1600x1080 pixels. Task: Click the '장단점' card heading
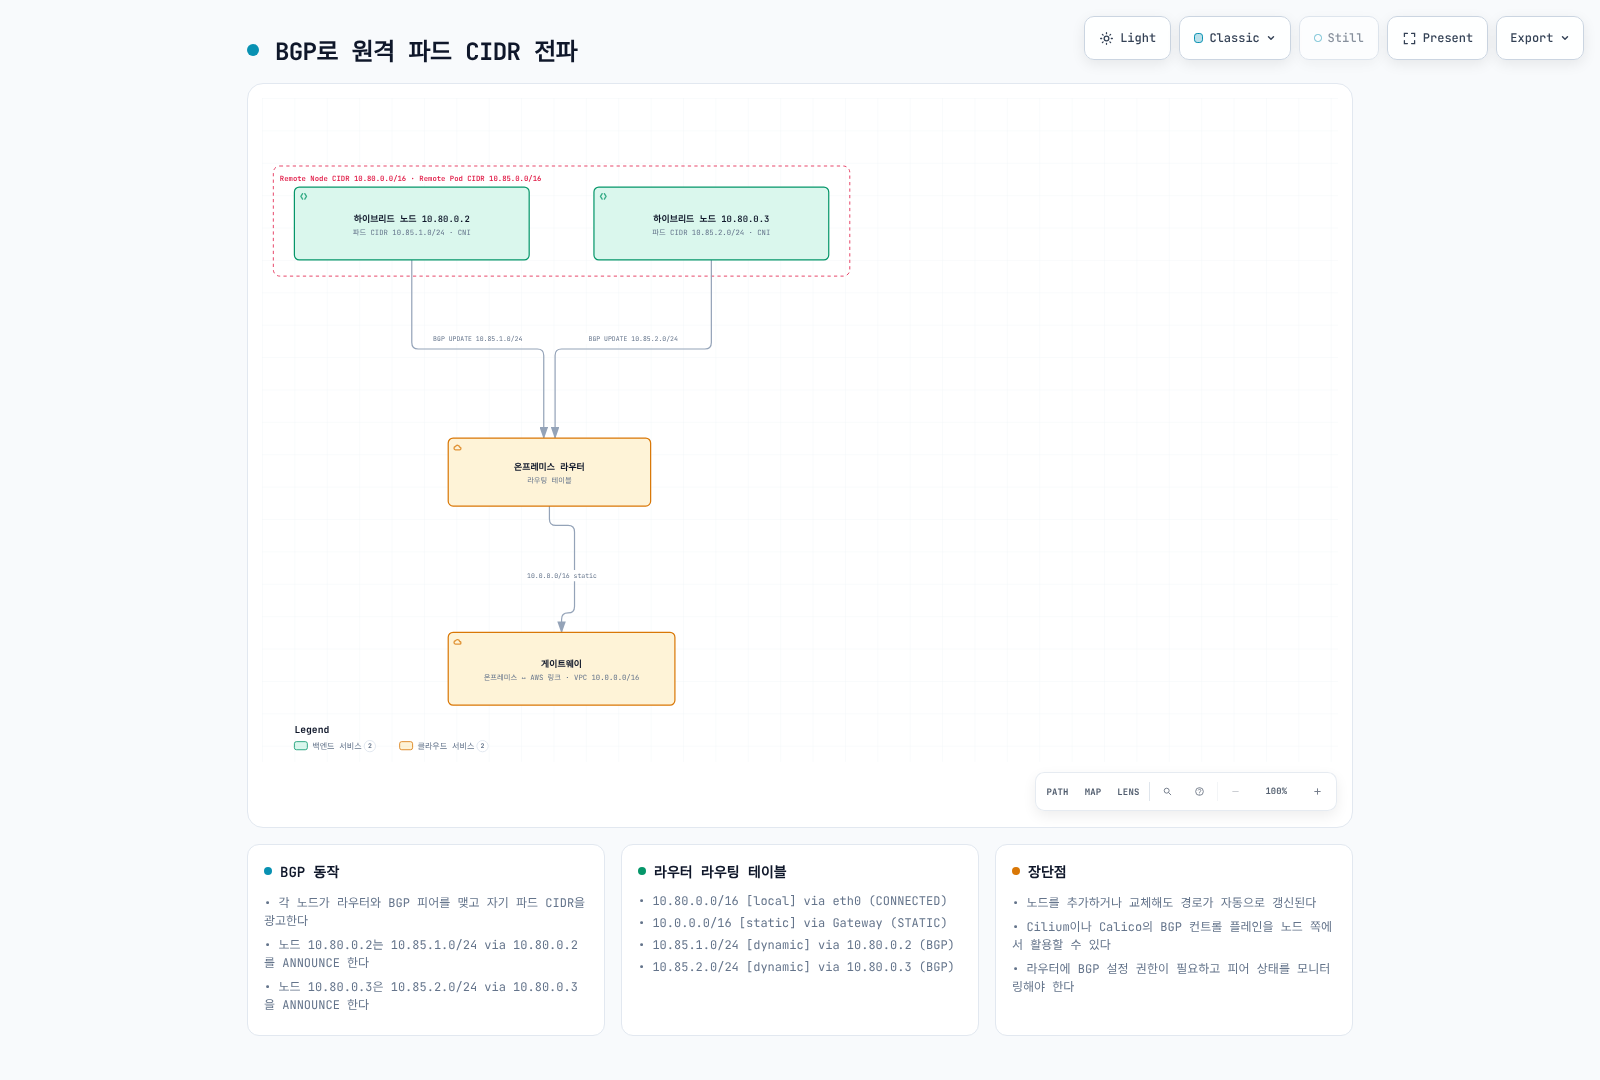coord(1047,872)
